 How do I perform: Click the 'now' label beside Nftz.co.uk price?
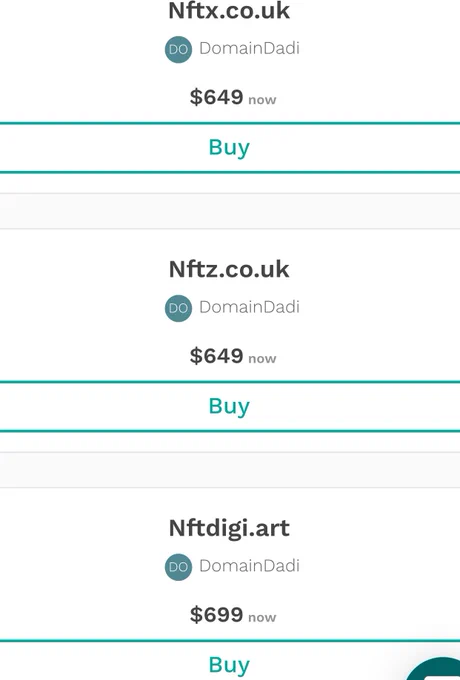pos(262,359)
